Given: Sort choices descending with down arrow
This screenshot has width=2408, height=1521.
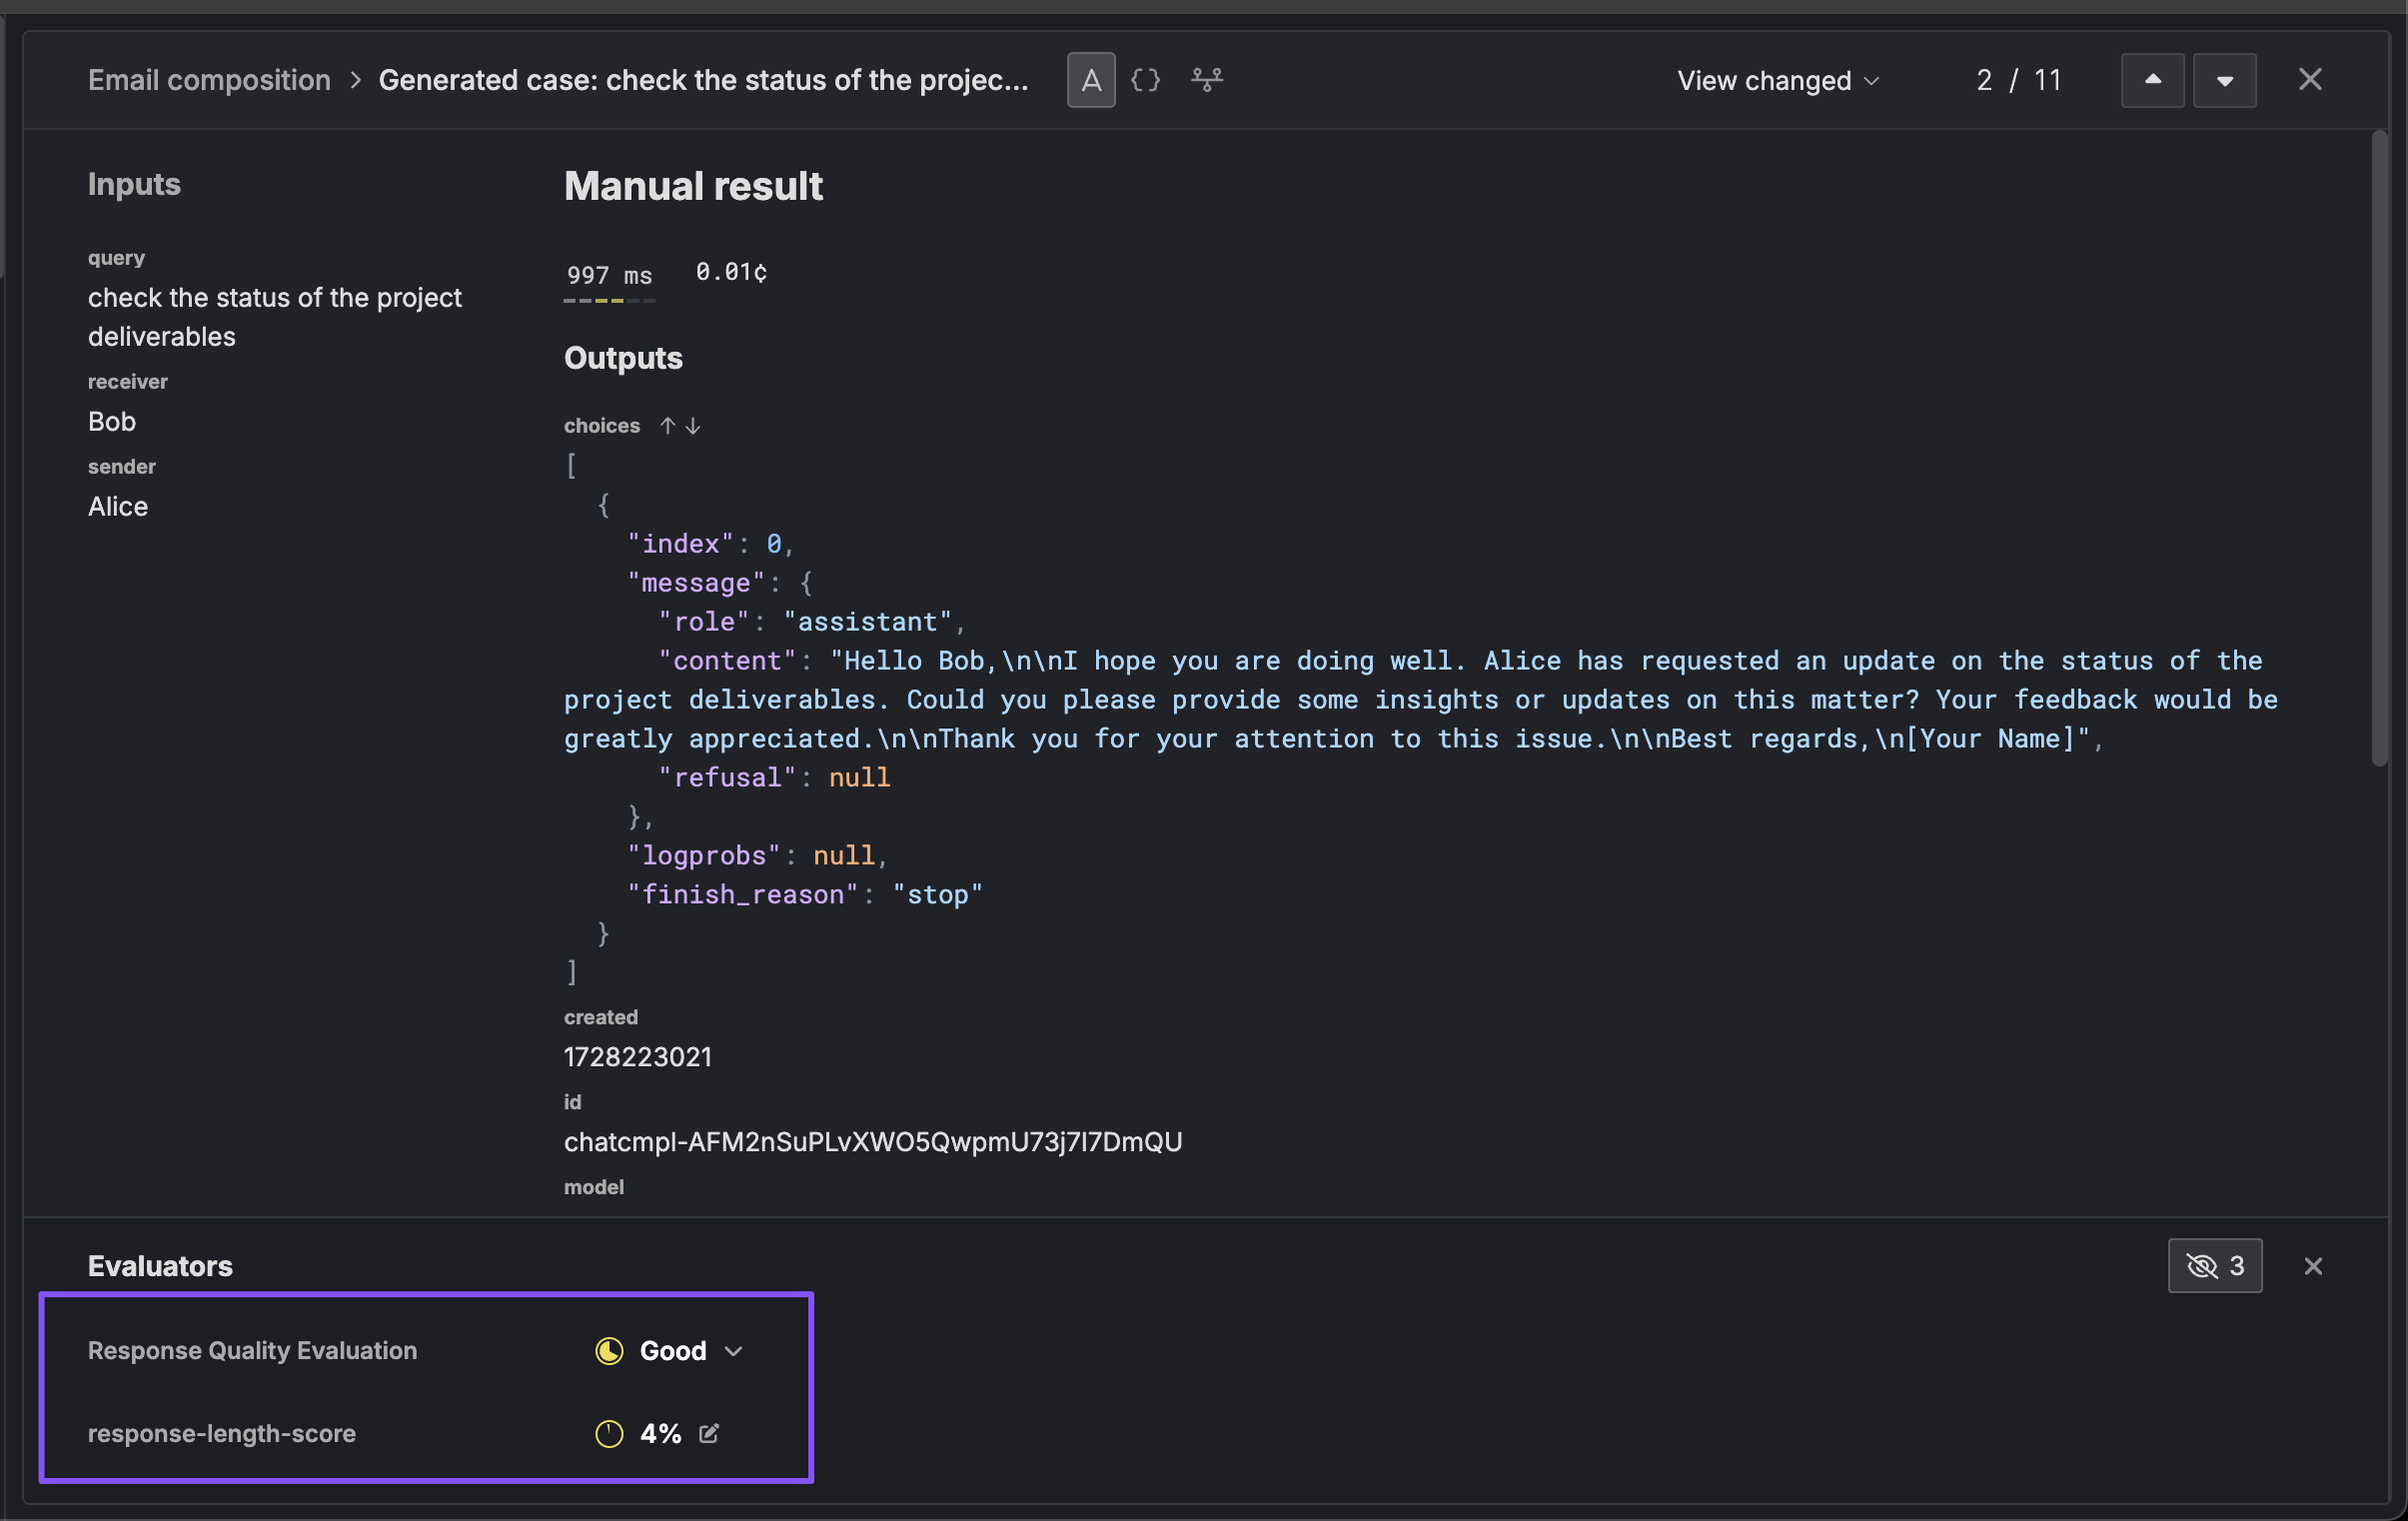Looking at the screenshot, I should [x=693, y=426].
